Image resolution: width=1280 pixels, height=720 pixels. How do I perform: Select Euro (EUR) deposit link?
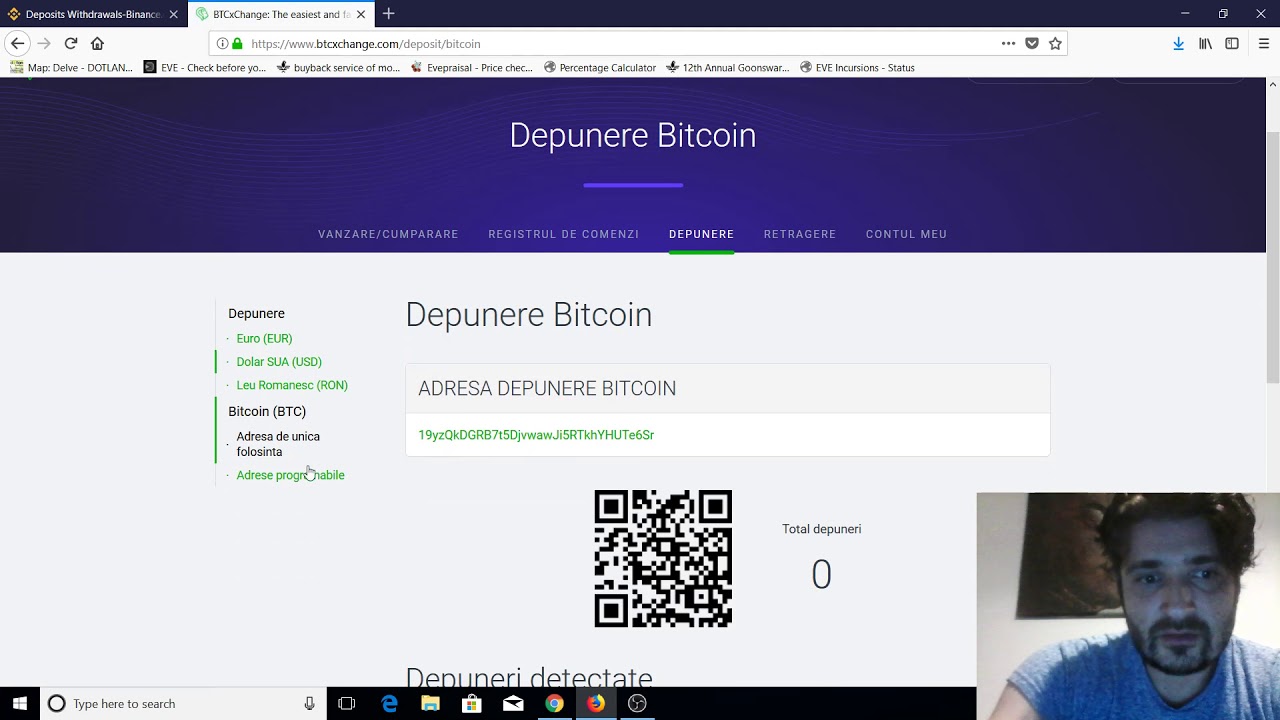(264, 339)
